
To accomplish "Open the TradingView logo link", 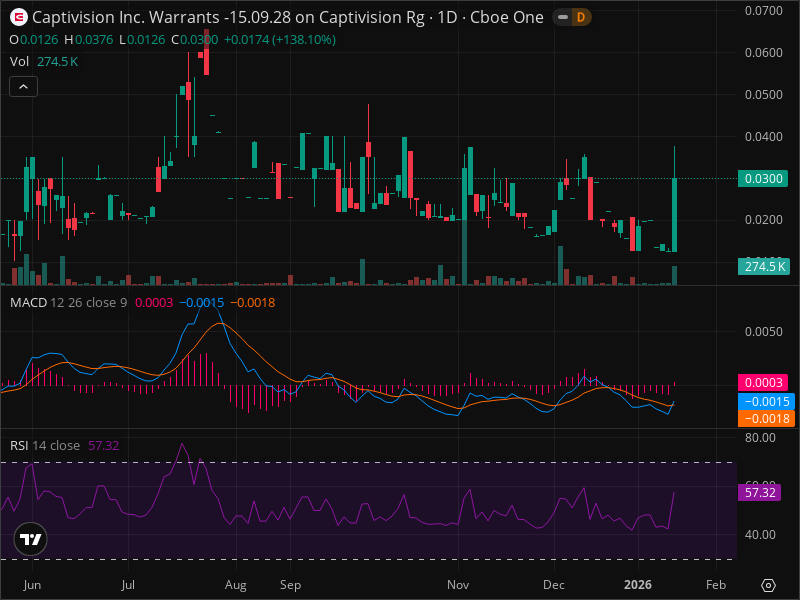I will 31,539.
